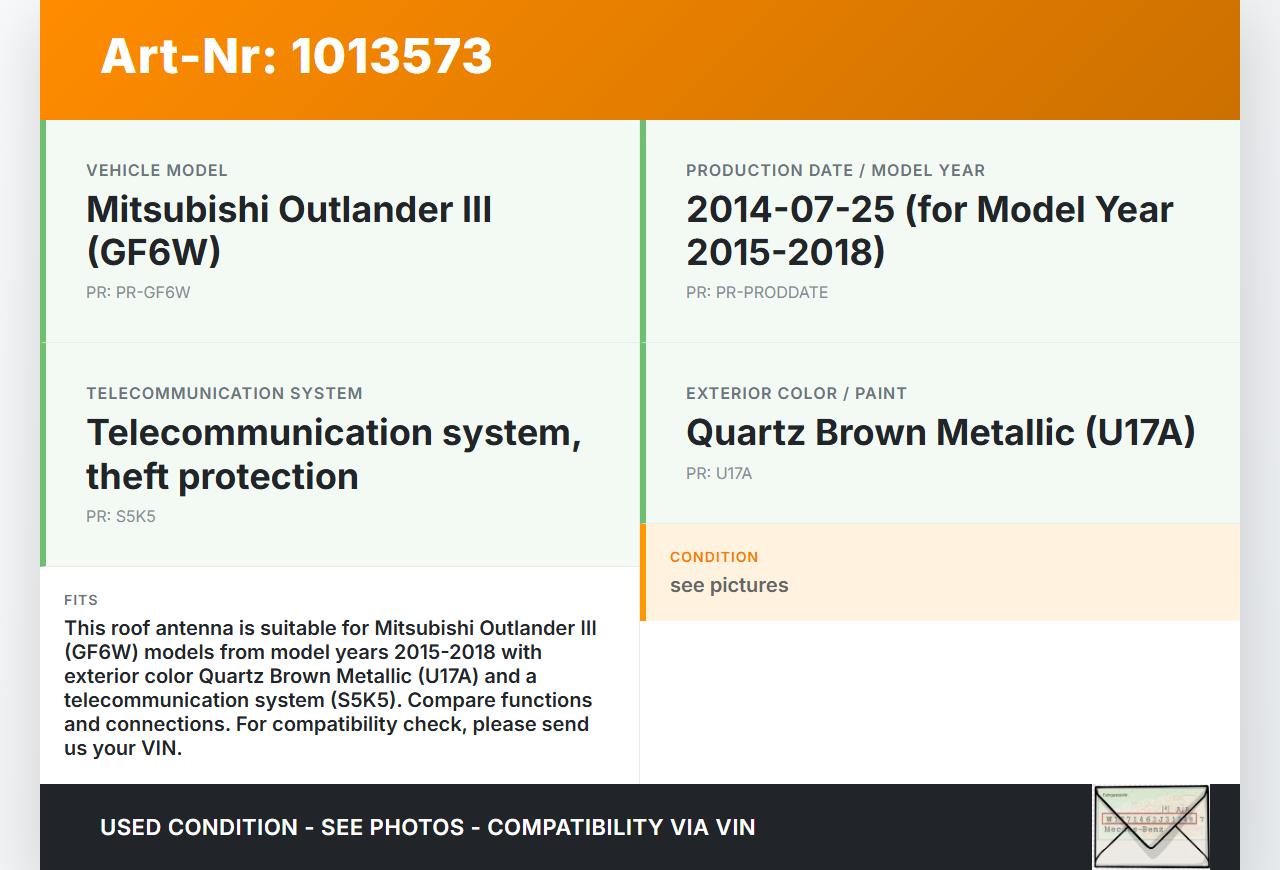Click the FITS section label

pyautogui.click(x=81, y=600)
